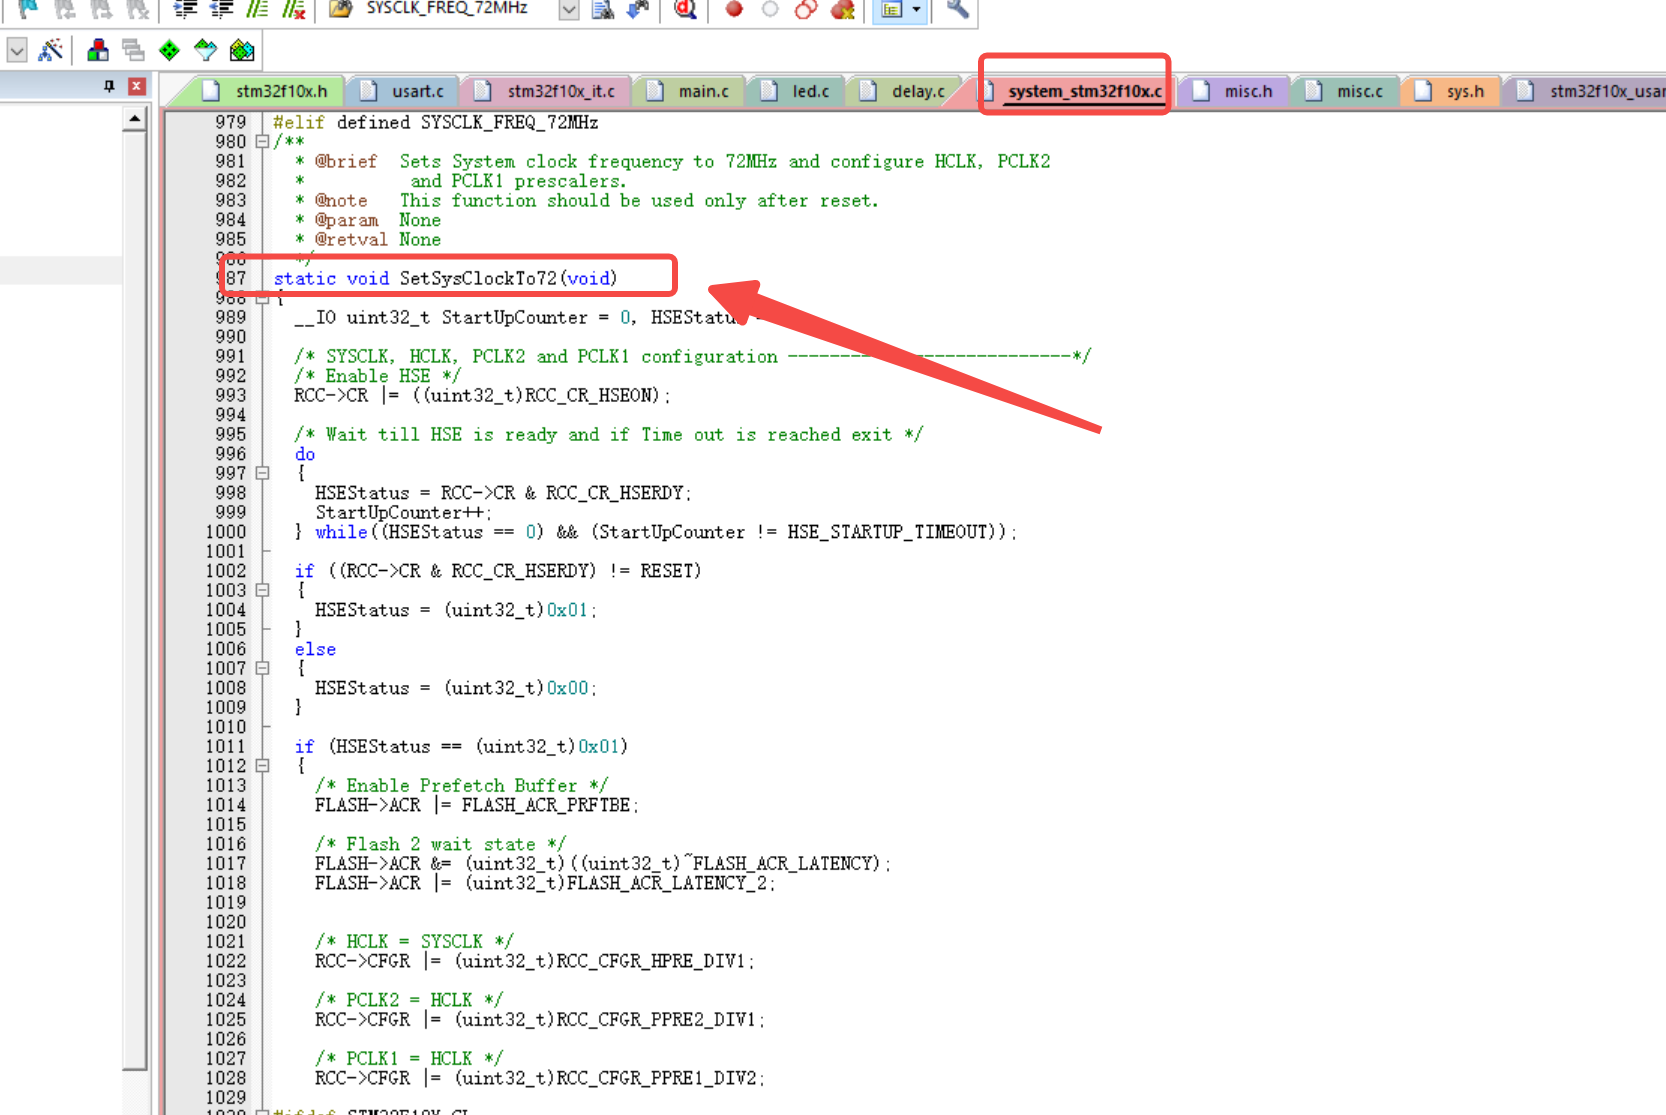Click on RCC_CFGR_PPRE1_DIV2 in line 1028

tap(656, 1078)
